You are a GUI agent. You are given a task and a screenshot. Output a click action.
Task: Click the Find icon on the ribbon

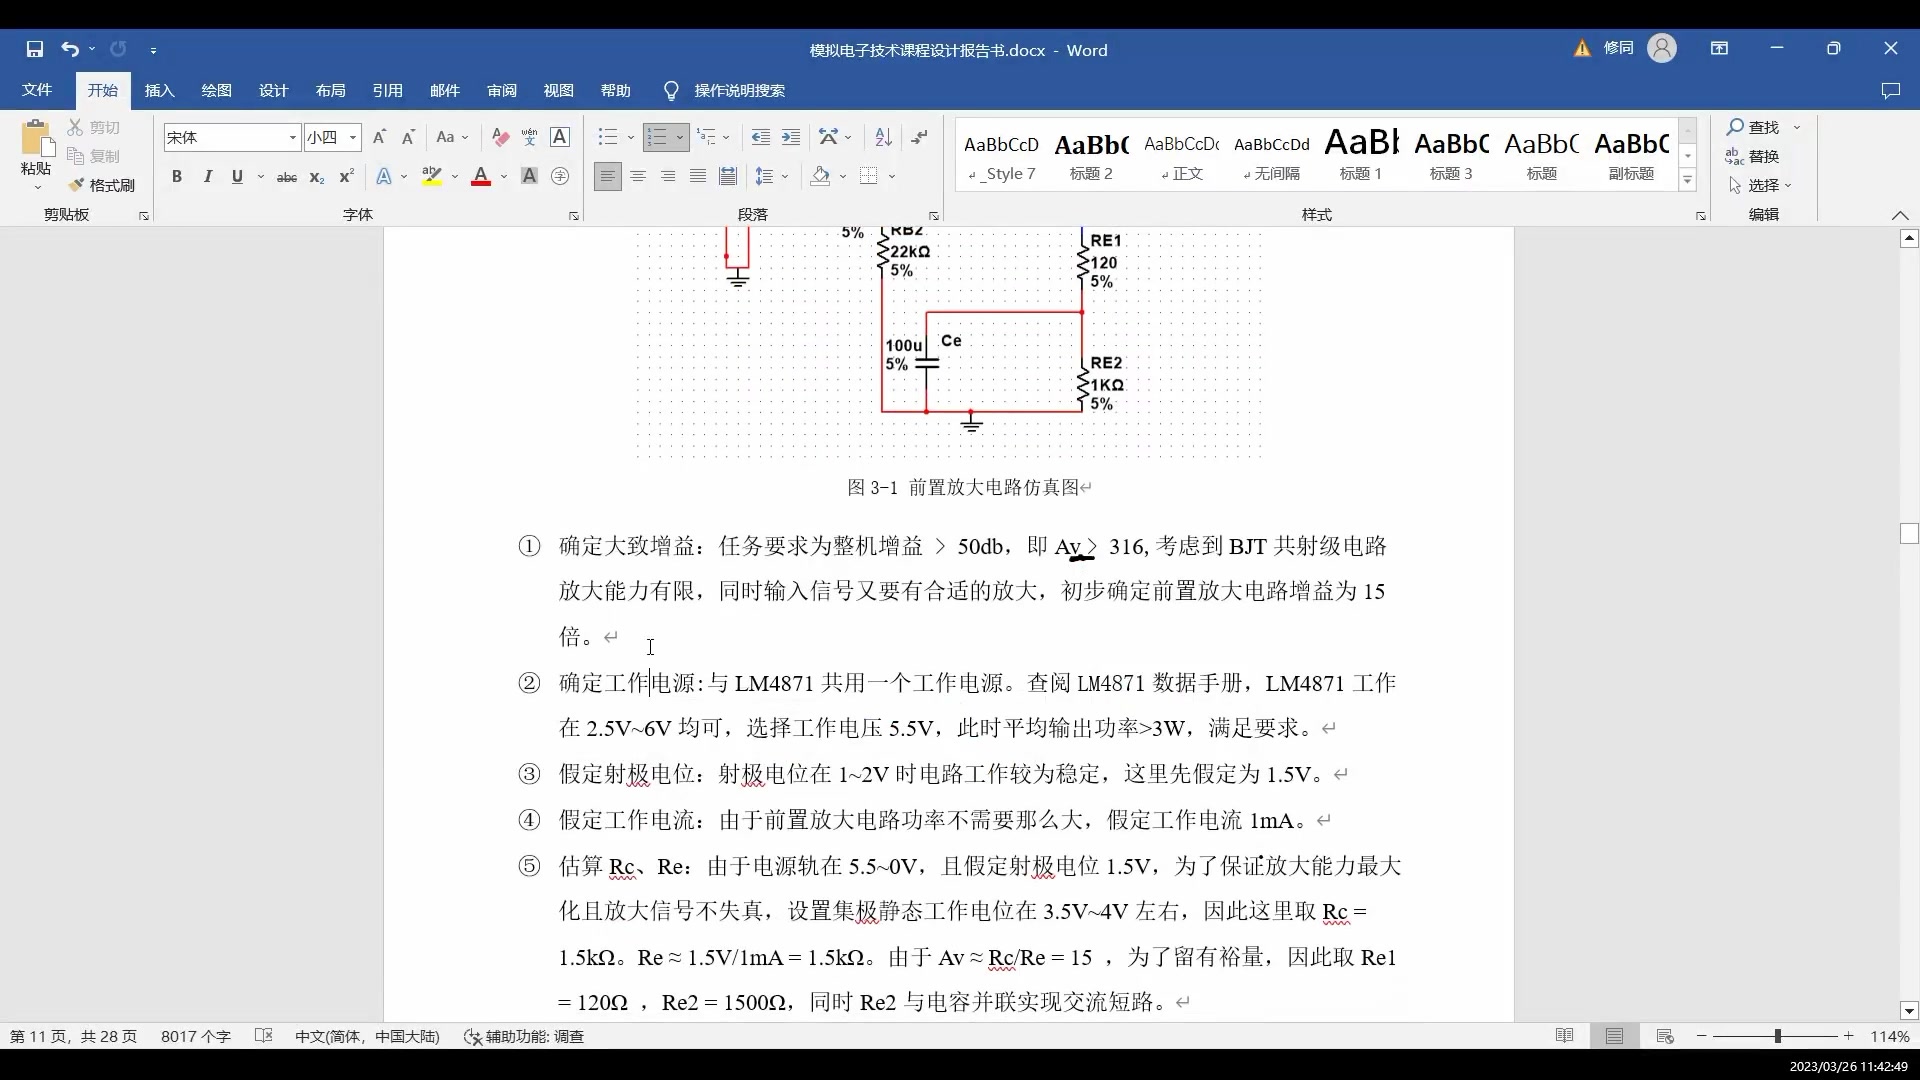tap(1757, 127)
